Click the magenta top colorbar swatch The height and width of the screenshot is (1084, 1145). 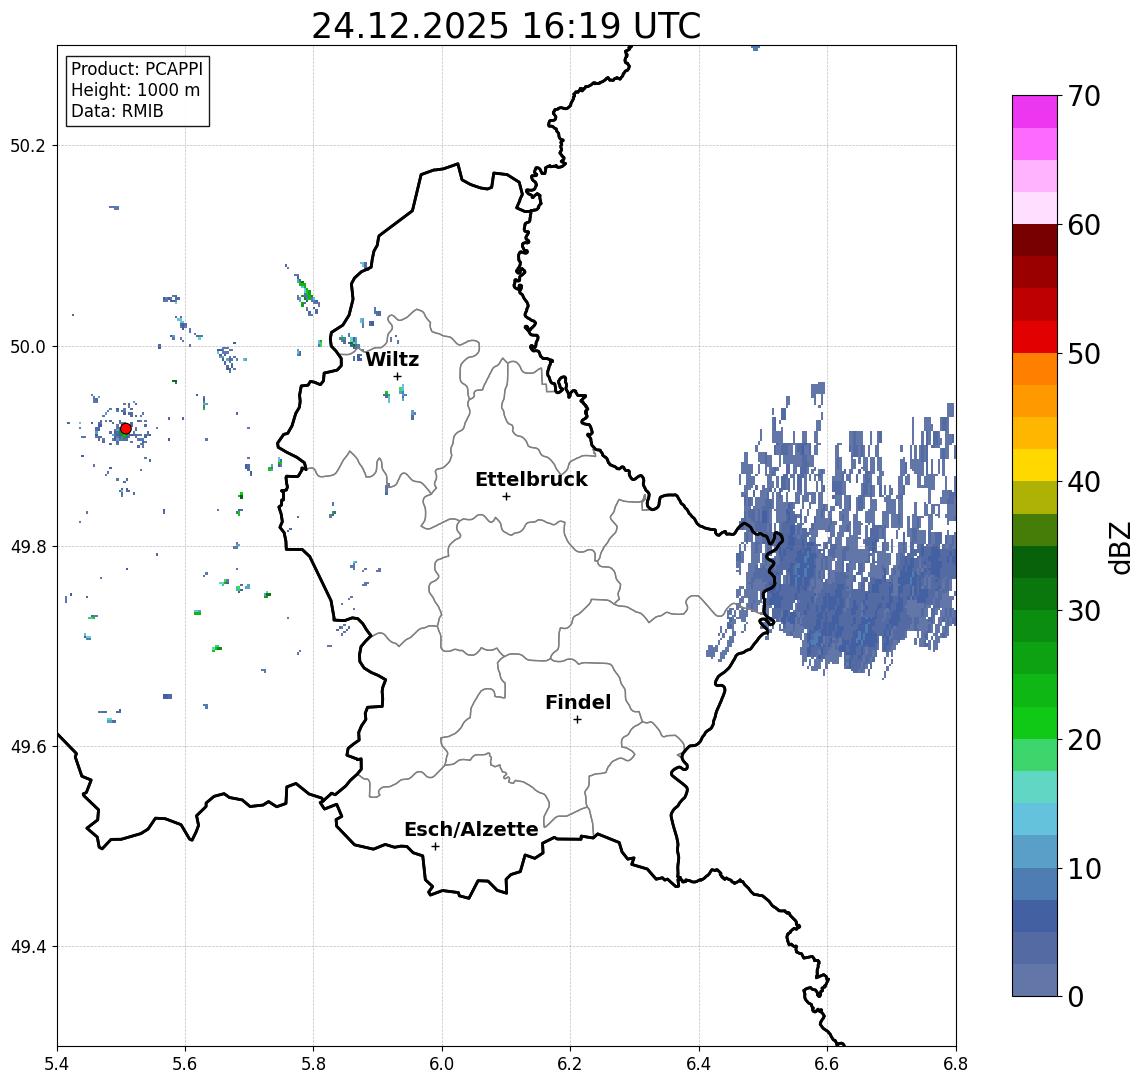pyautogui.click(x=1035, y=112)
